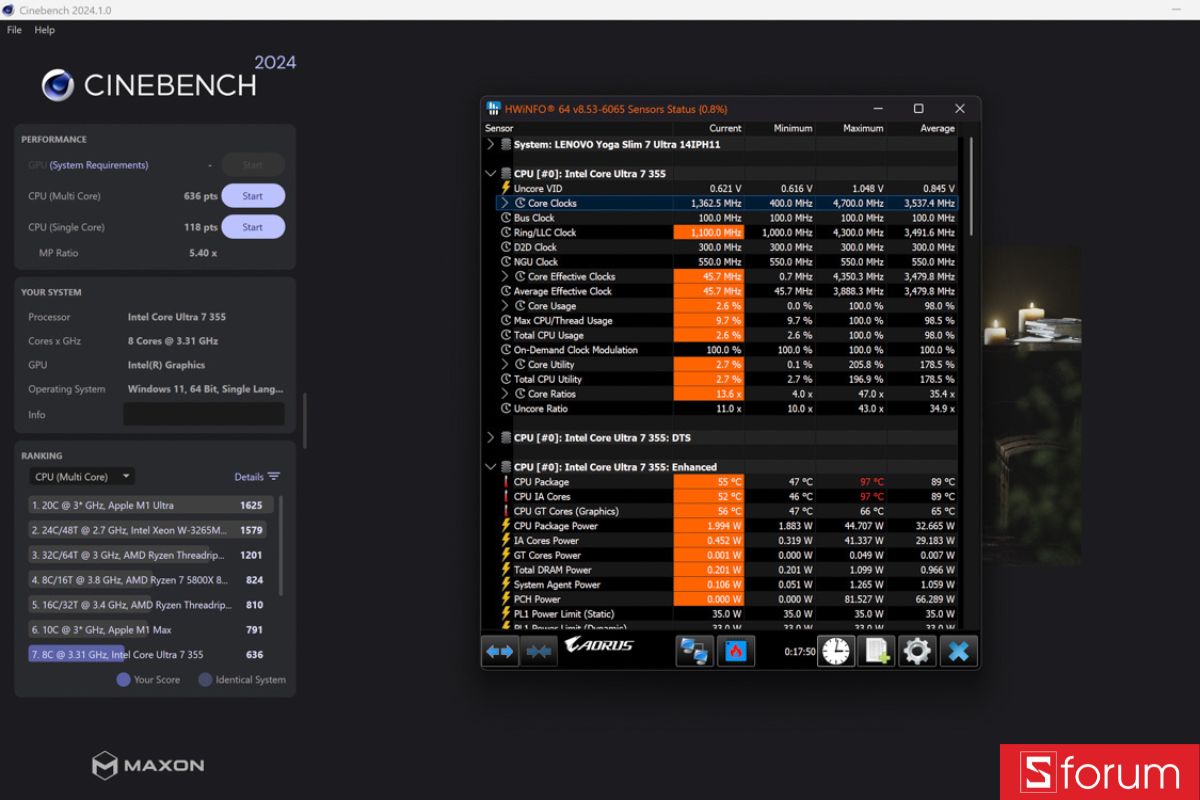Reset elapsed time using the clock icon
1200x800 pixels.
[x=836, y=651]
